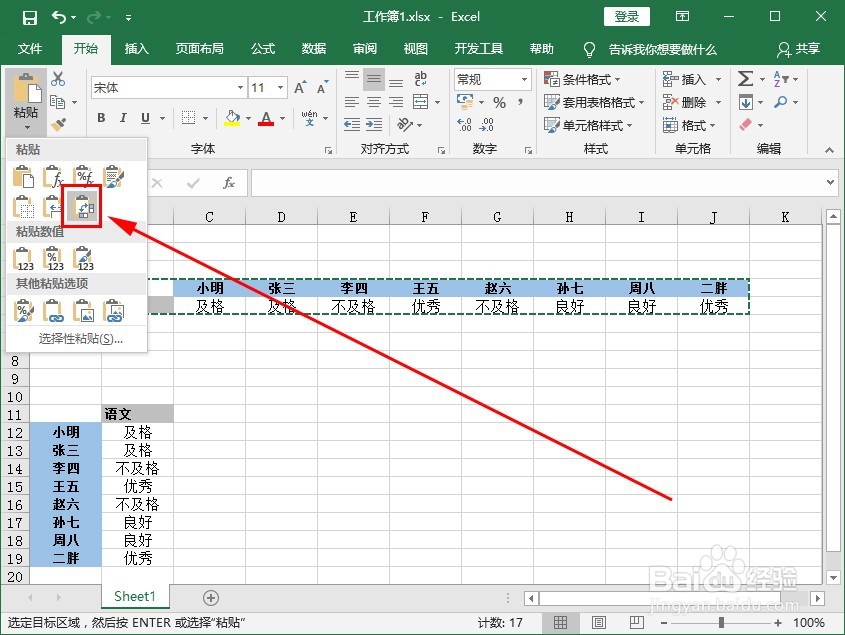Click Increase Decimal icon
The width and height of the screenshot is (845, 635).
(x=464, y=125)
